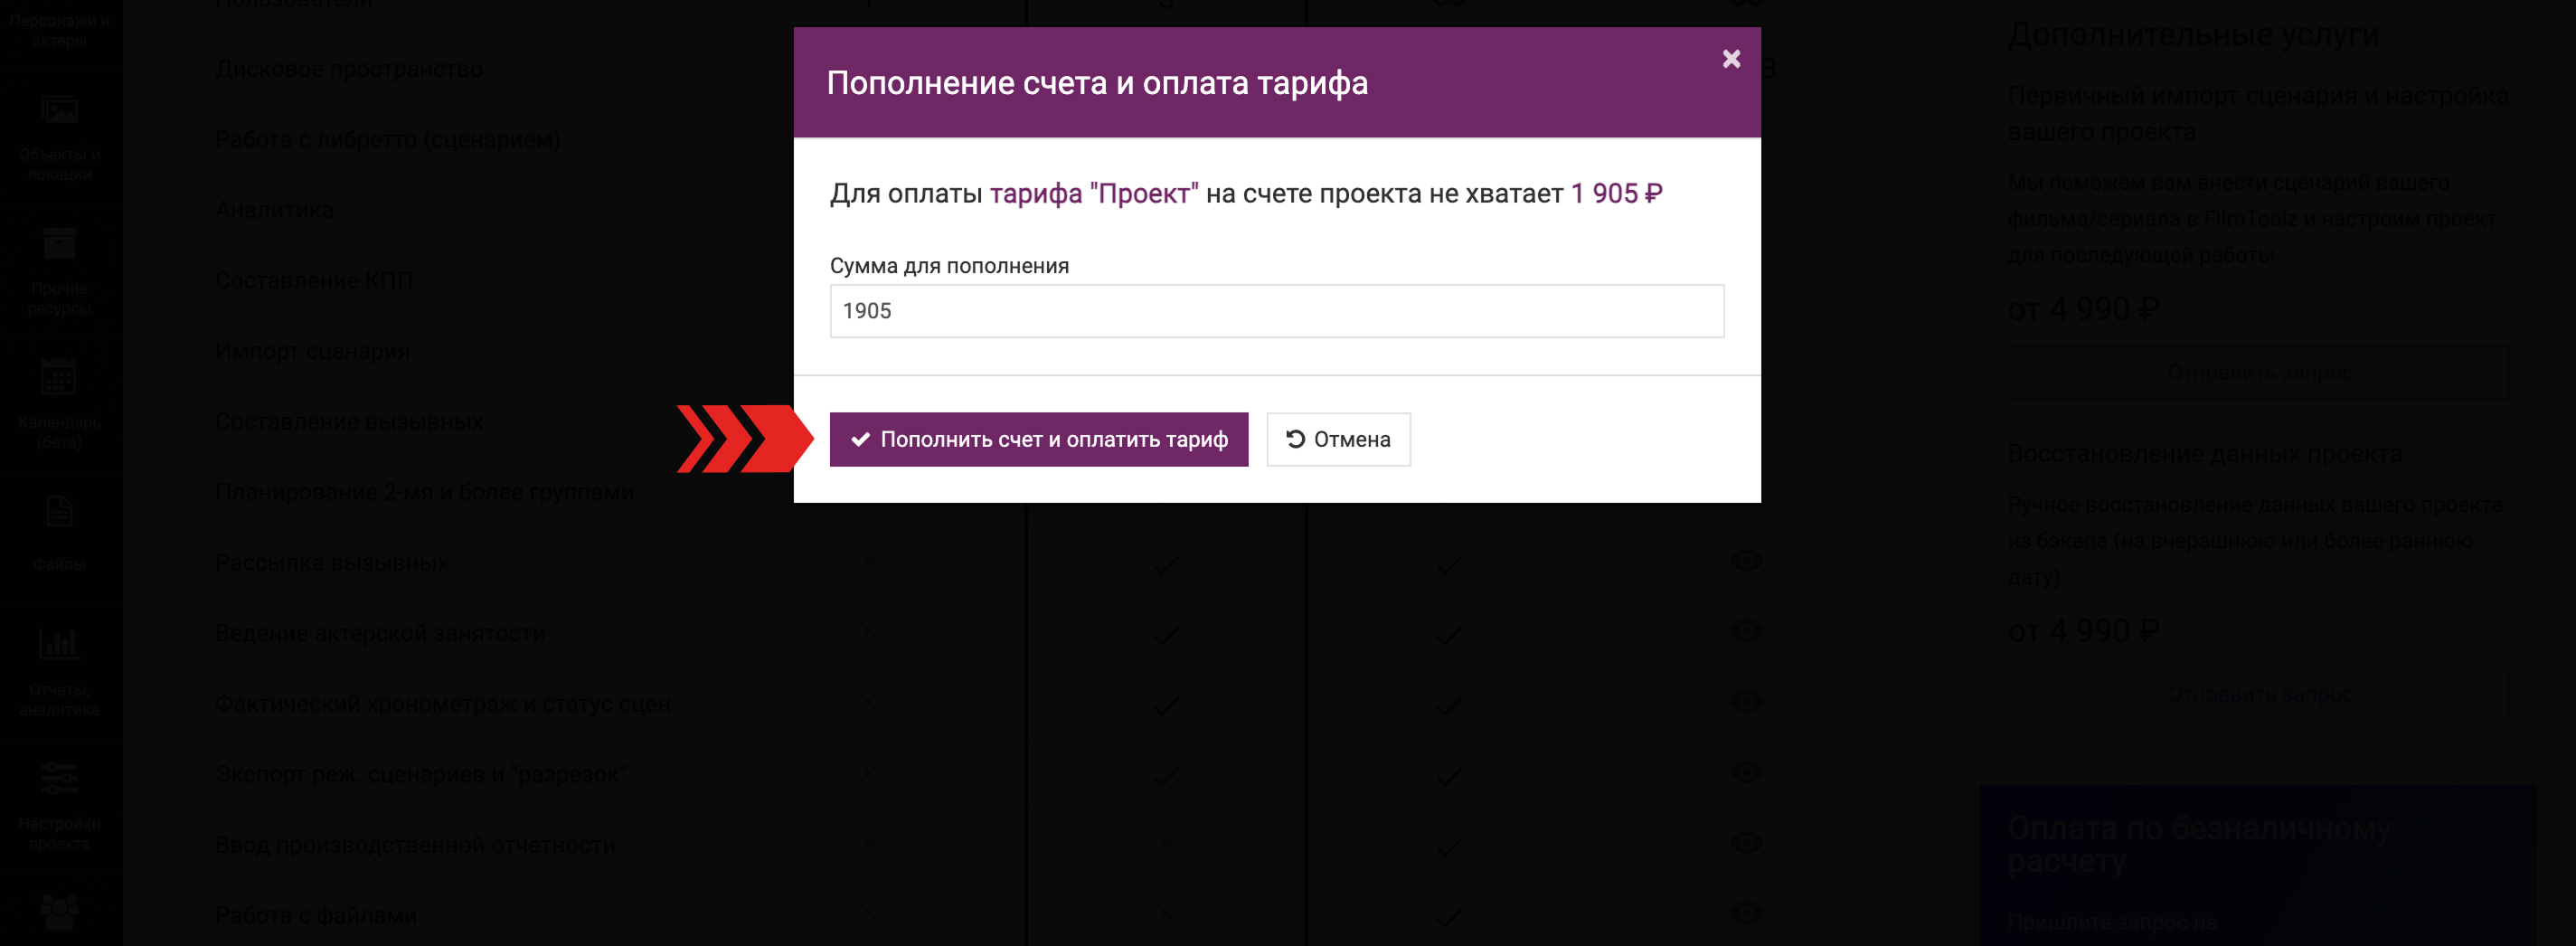Click 'Отправить запрос' under data restoration service

click(x=2258, y=694)
